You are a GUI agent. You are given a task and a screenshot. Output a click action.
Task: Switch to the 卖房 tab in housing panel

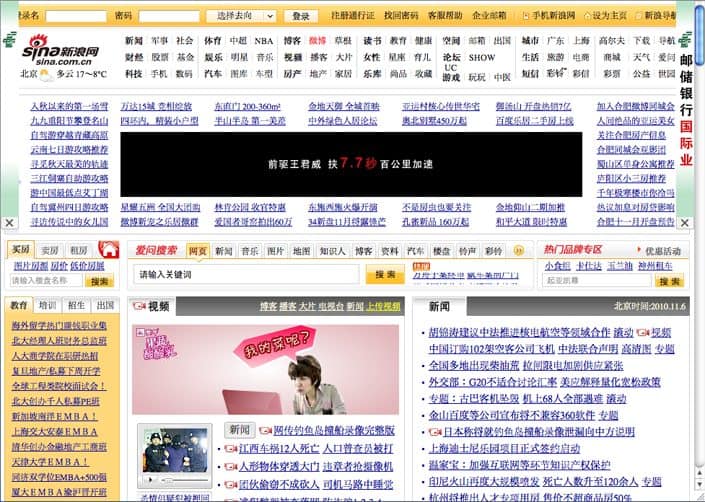pyautogui.click(x=50, y=250)
